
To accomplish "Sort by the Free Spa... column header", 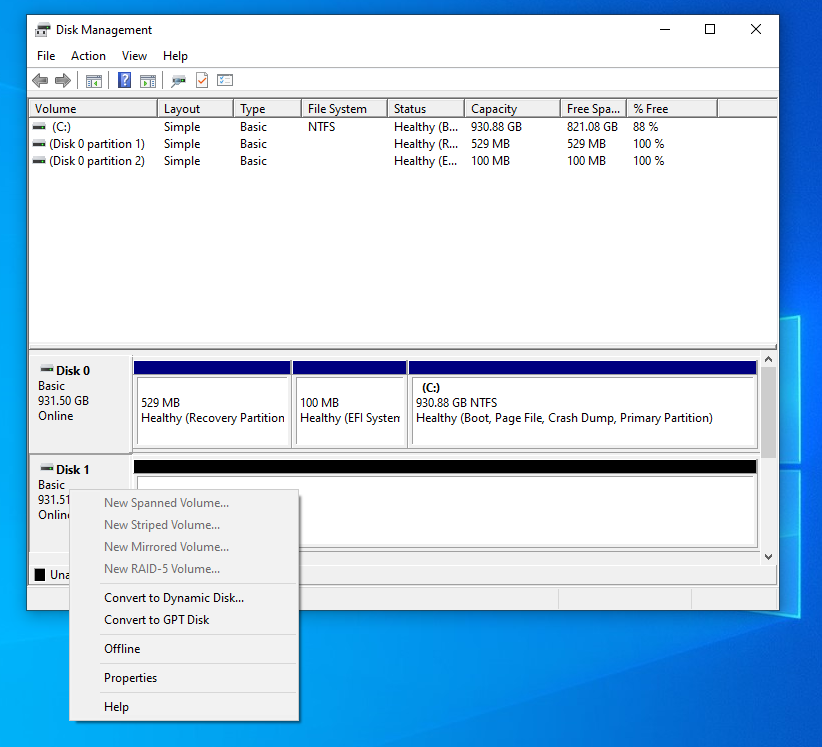I will [x=593, y=109].
